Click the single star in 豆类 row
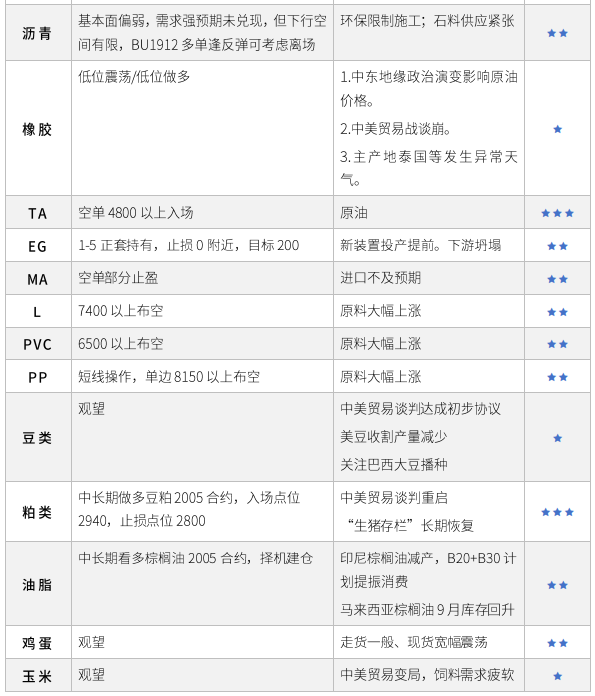595x696 pixels. [x=557, y=439]
